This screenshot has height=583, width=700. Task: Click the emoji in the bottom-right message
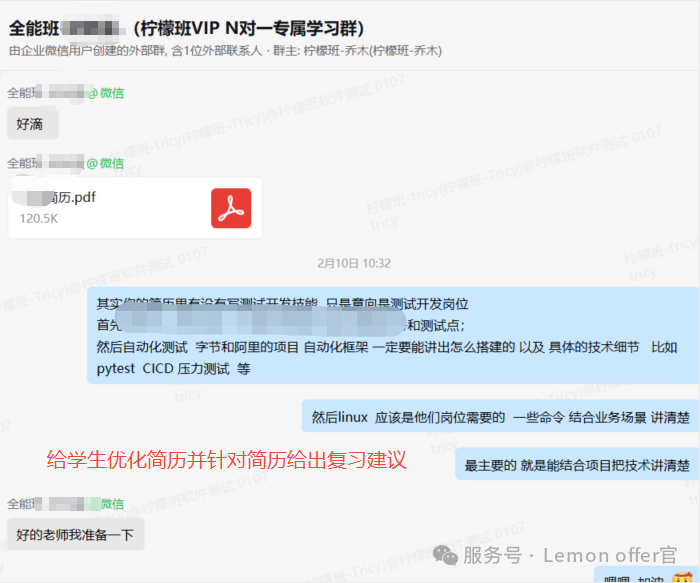point(683,577)
